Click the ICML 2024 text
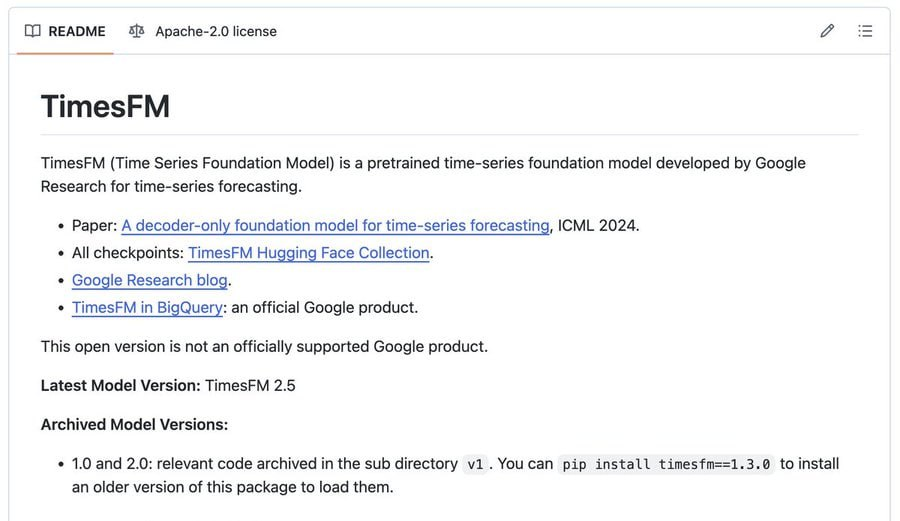Screen dimensions: 900x521 [598, 225]
